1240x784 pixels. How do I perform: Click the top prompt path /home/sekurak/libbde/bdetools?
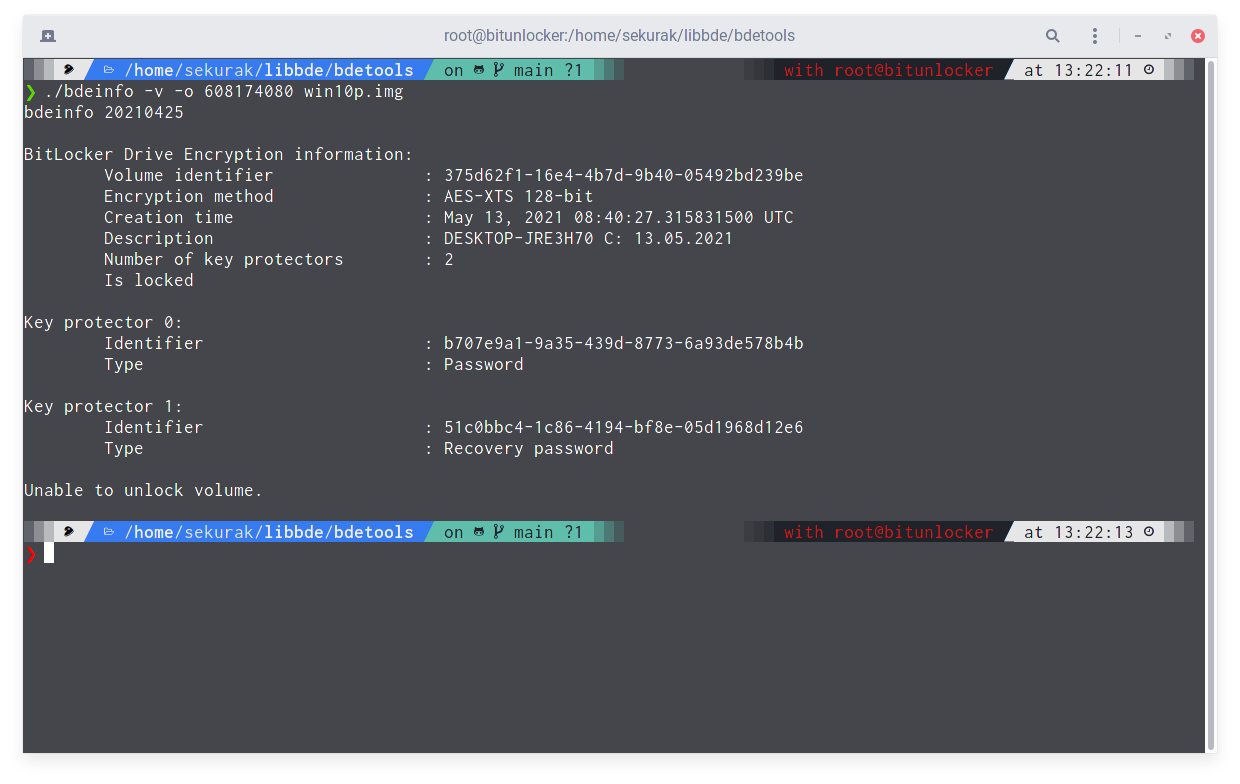tap(269, 70)
